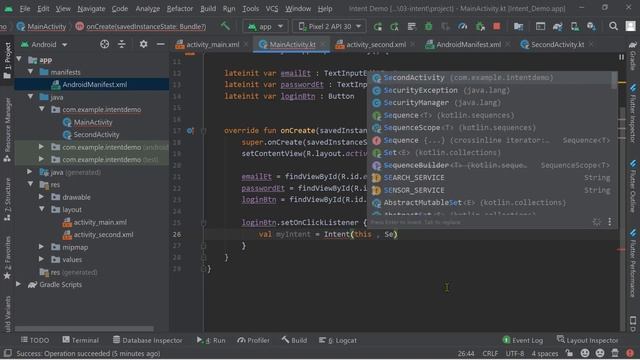Open the Database Inspector tool window
Image resolution: width=640 pixels, height=360 pixels.
(x=147, y=340)
